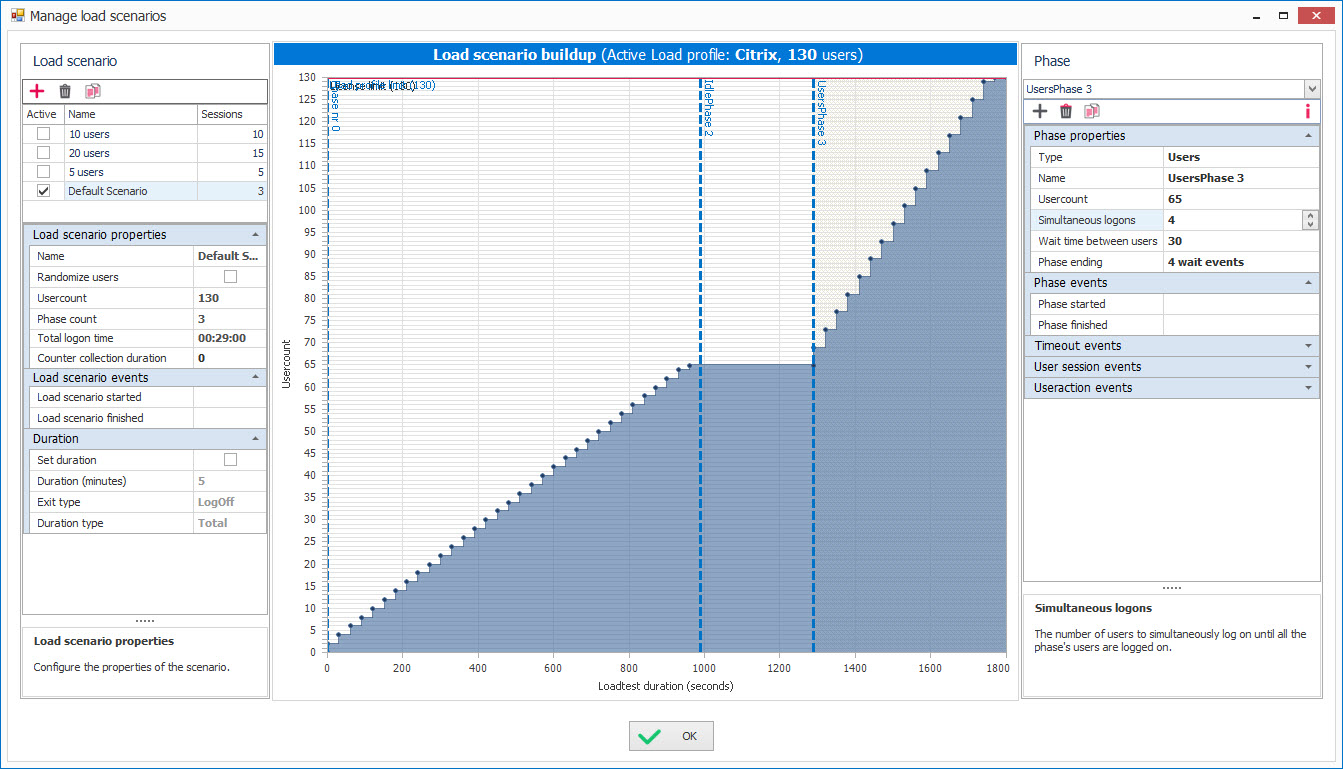Duplicate the Default Scenario with the copy icon
Screen dimensions: 1343x769
pos(92,91)
